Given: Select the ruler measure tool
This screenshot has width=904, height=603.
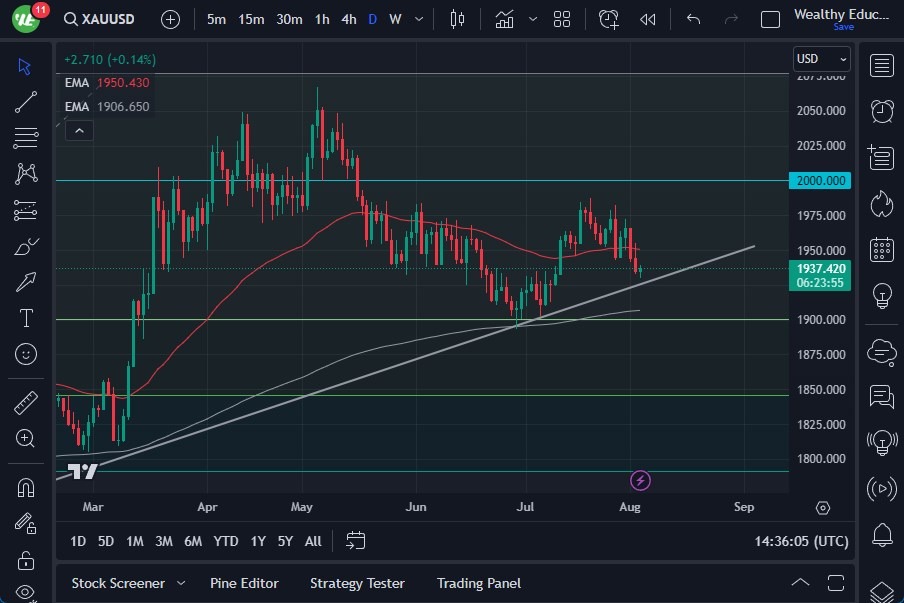Looking at the screenshot, I should click(26, 403).
